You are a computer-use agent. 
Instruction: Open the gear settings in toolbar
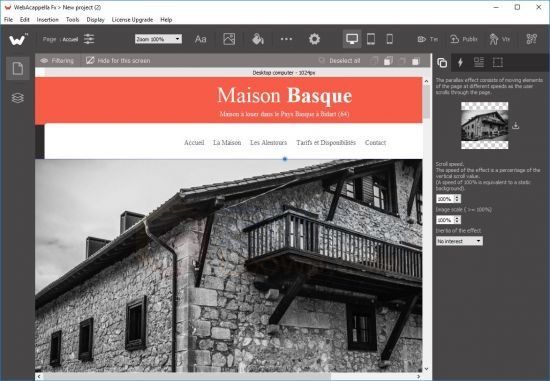point(314,39)
